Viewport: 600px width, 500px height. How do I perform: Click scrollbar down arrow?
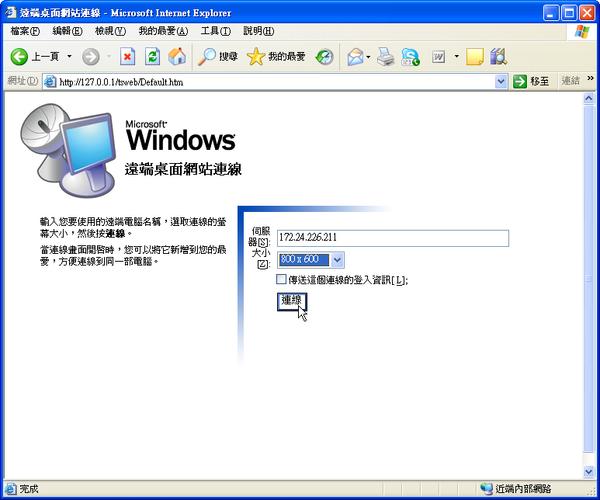[x=589, y=472]
